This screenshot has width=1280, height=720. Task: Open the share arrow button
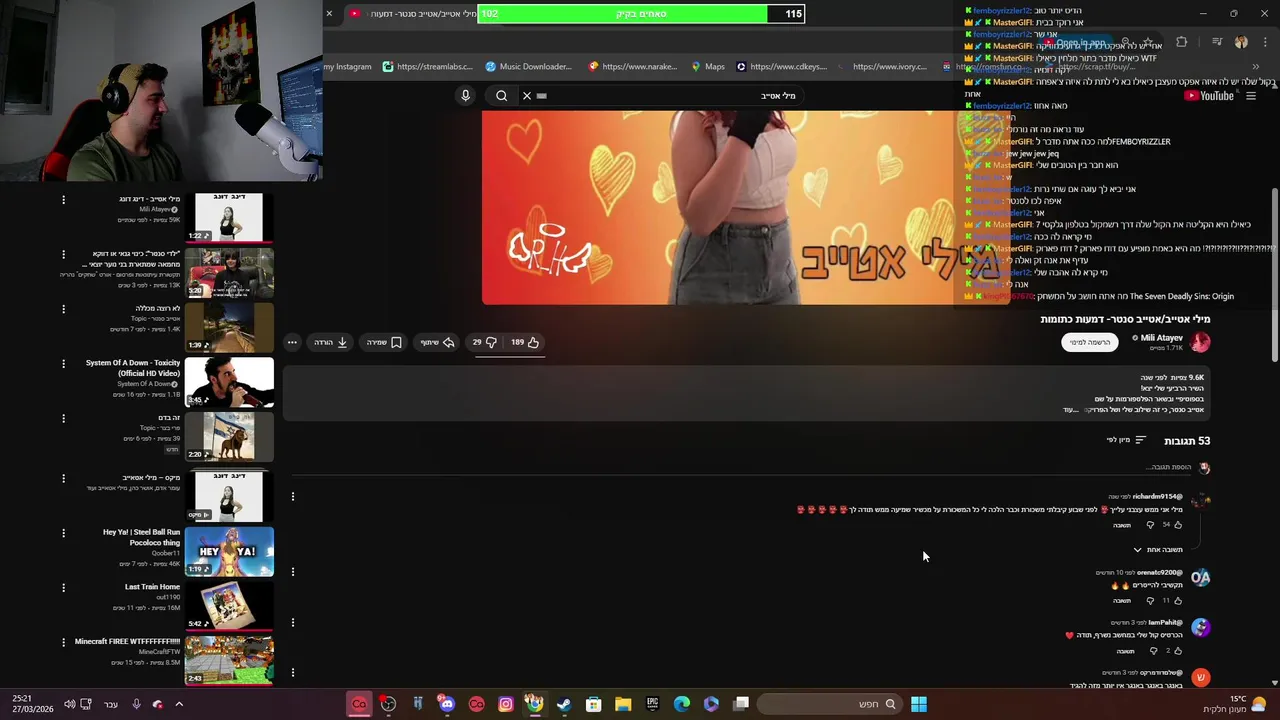[438, 342]
